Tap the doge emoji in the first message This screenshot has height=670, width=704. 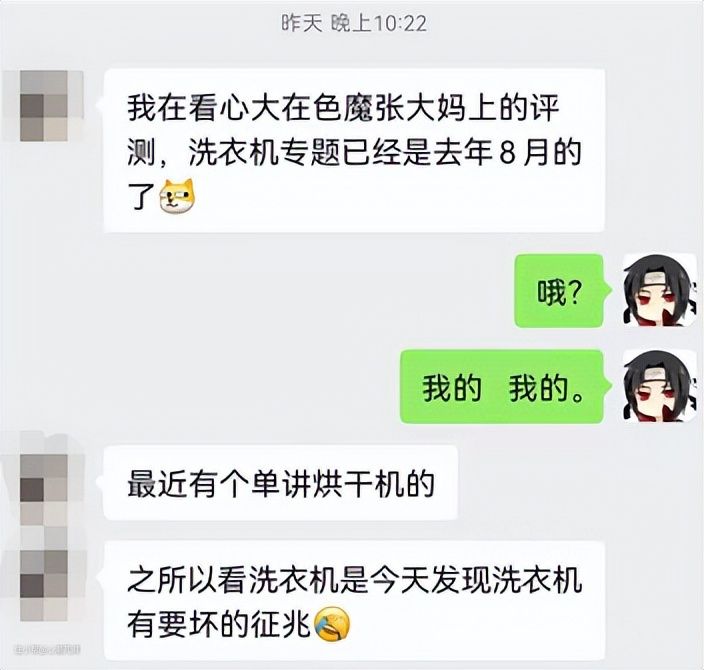(x=178, y=196)
